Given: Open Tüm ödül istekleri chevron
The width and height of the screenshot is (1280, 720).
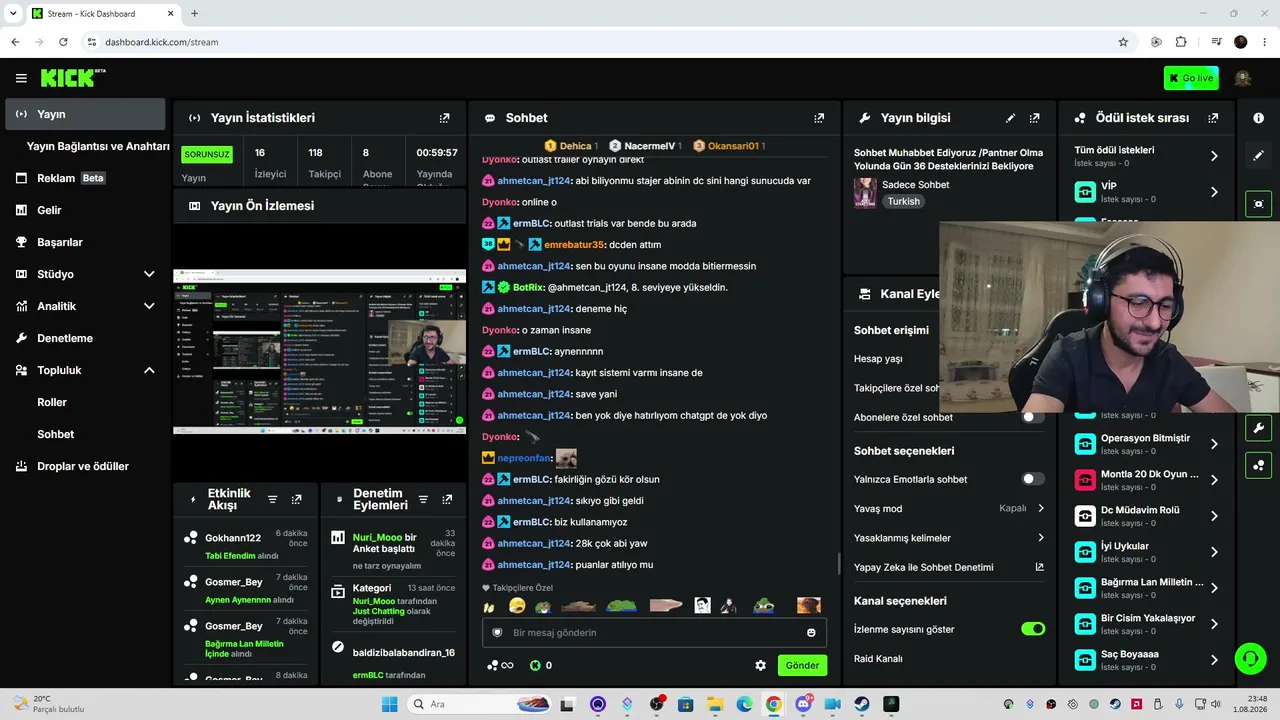Looking at the screenshot, I should click(x=1214, y=156).
